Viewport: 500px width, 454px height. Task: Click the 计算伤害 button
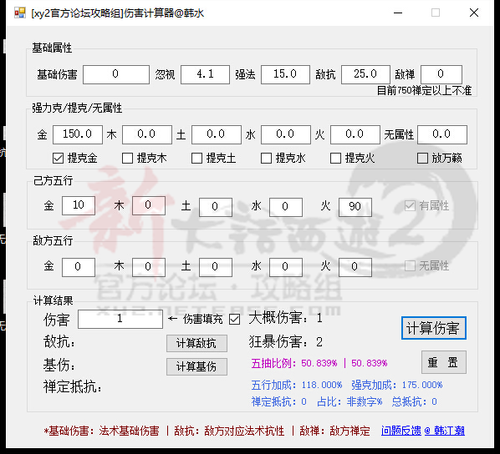[433, 328]
